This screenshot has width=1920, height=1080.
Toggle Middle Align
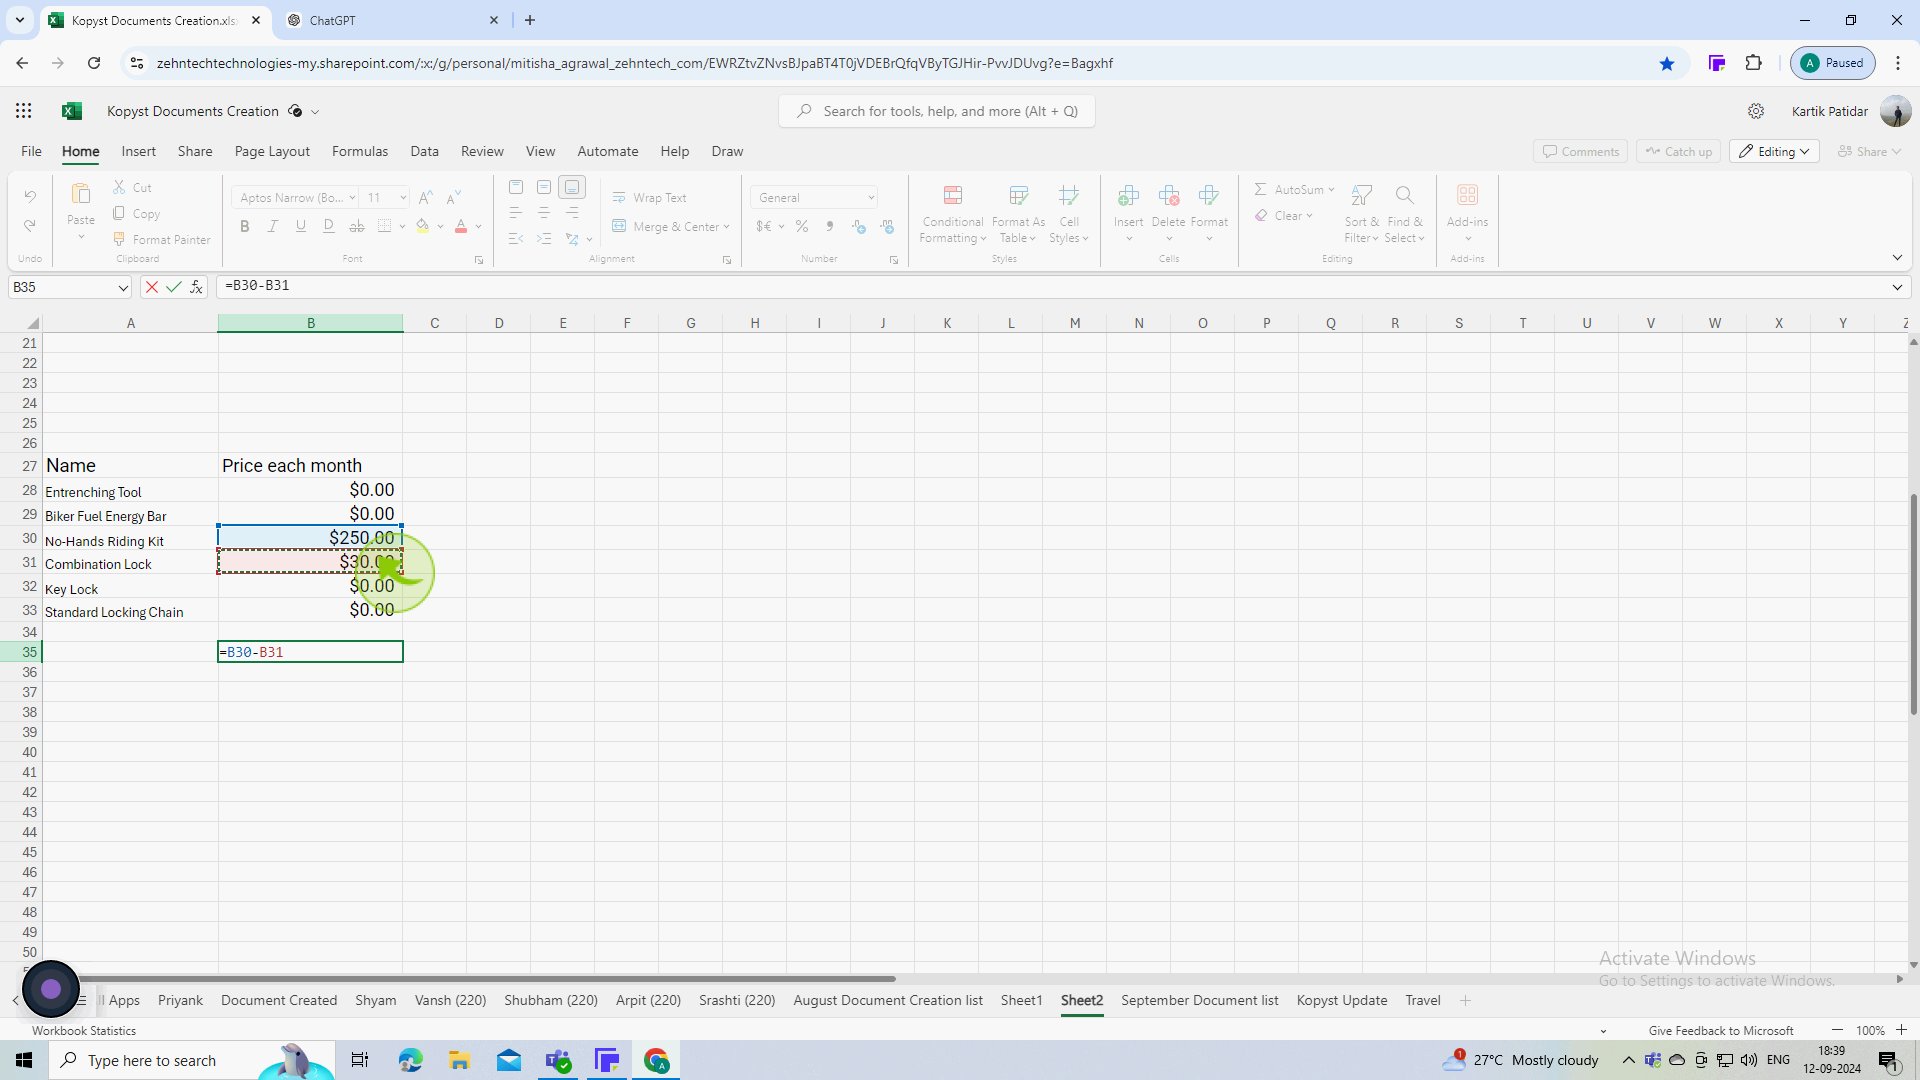coord(544,187)
